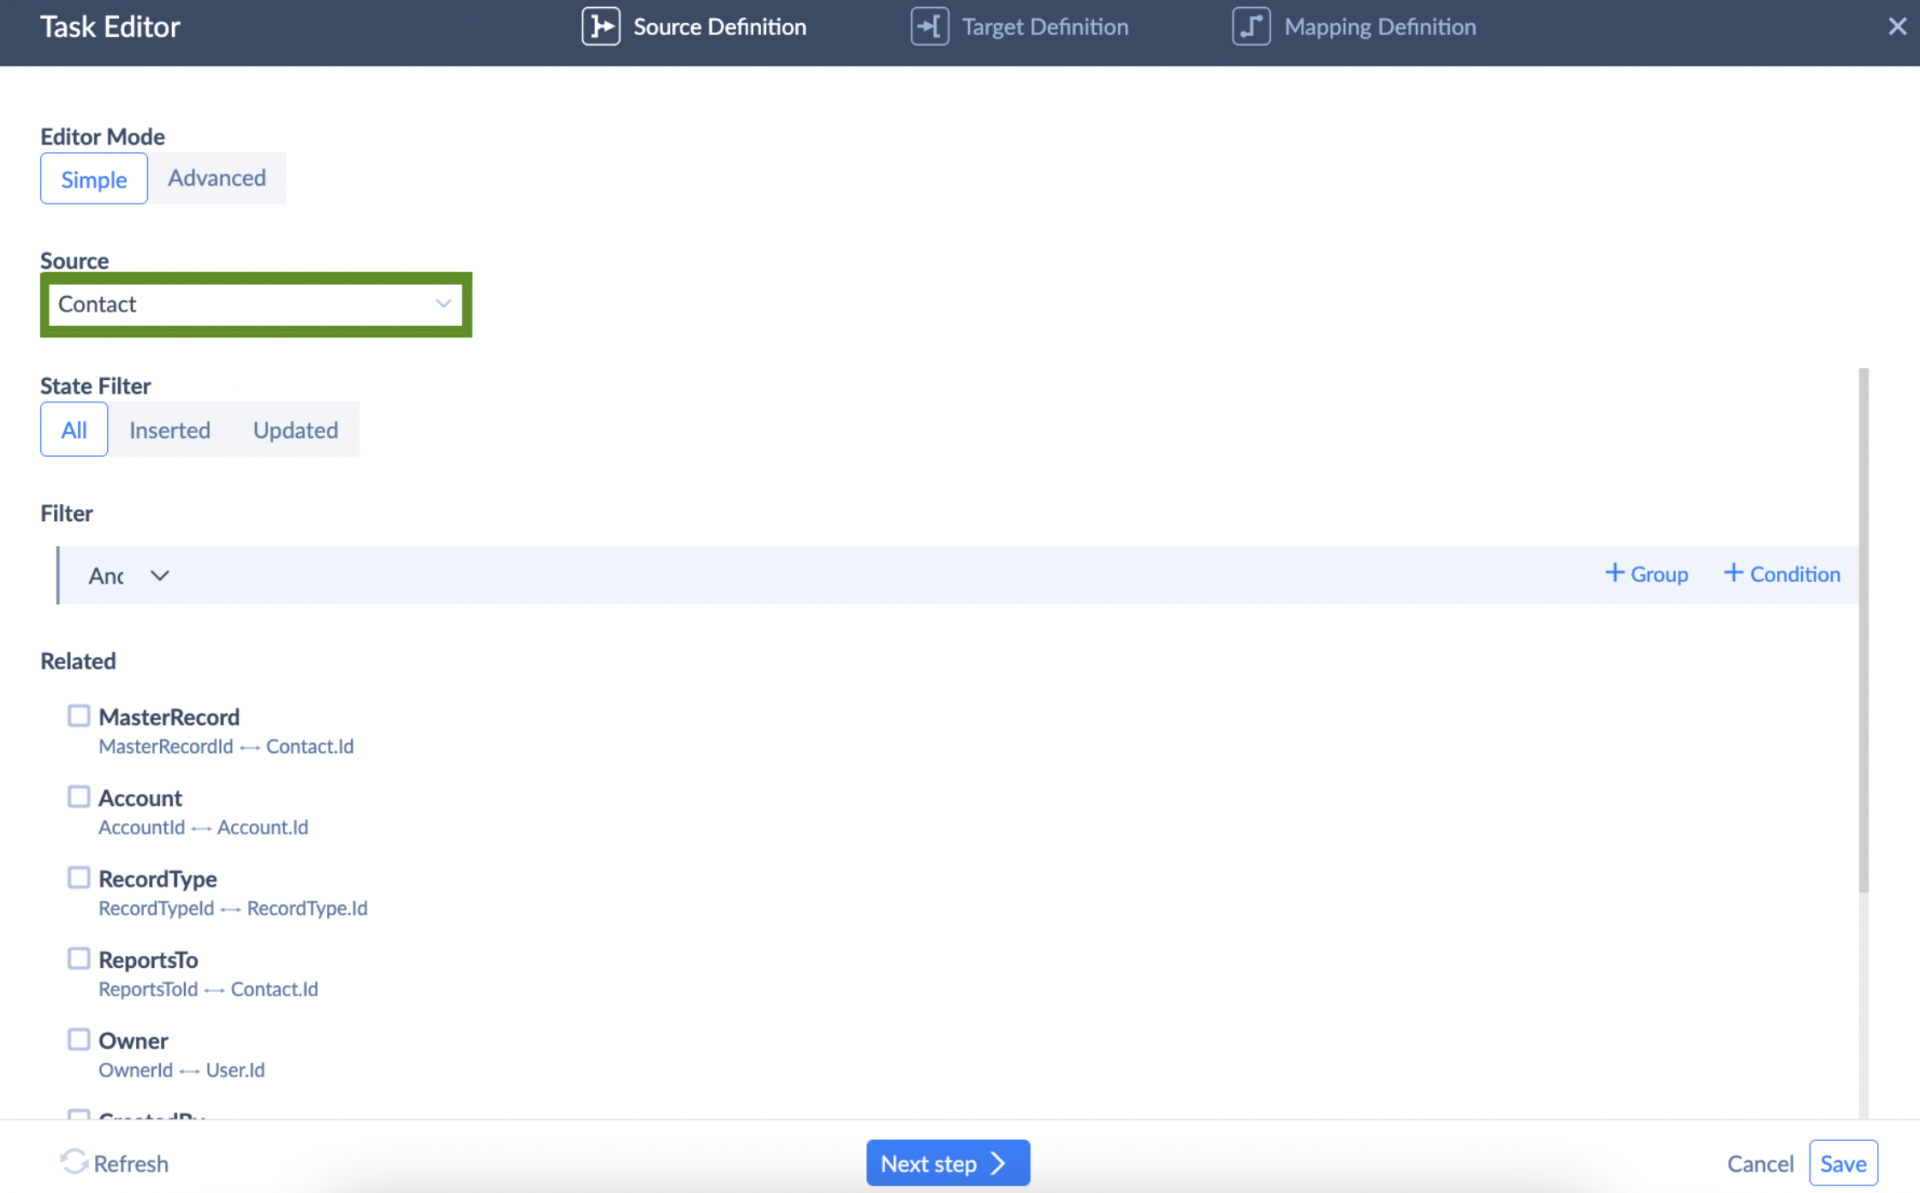Click the Cancel link
This screenshot has width=1920, height=1193.
(x=1759, y=1164)
